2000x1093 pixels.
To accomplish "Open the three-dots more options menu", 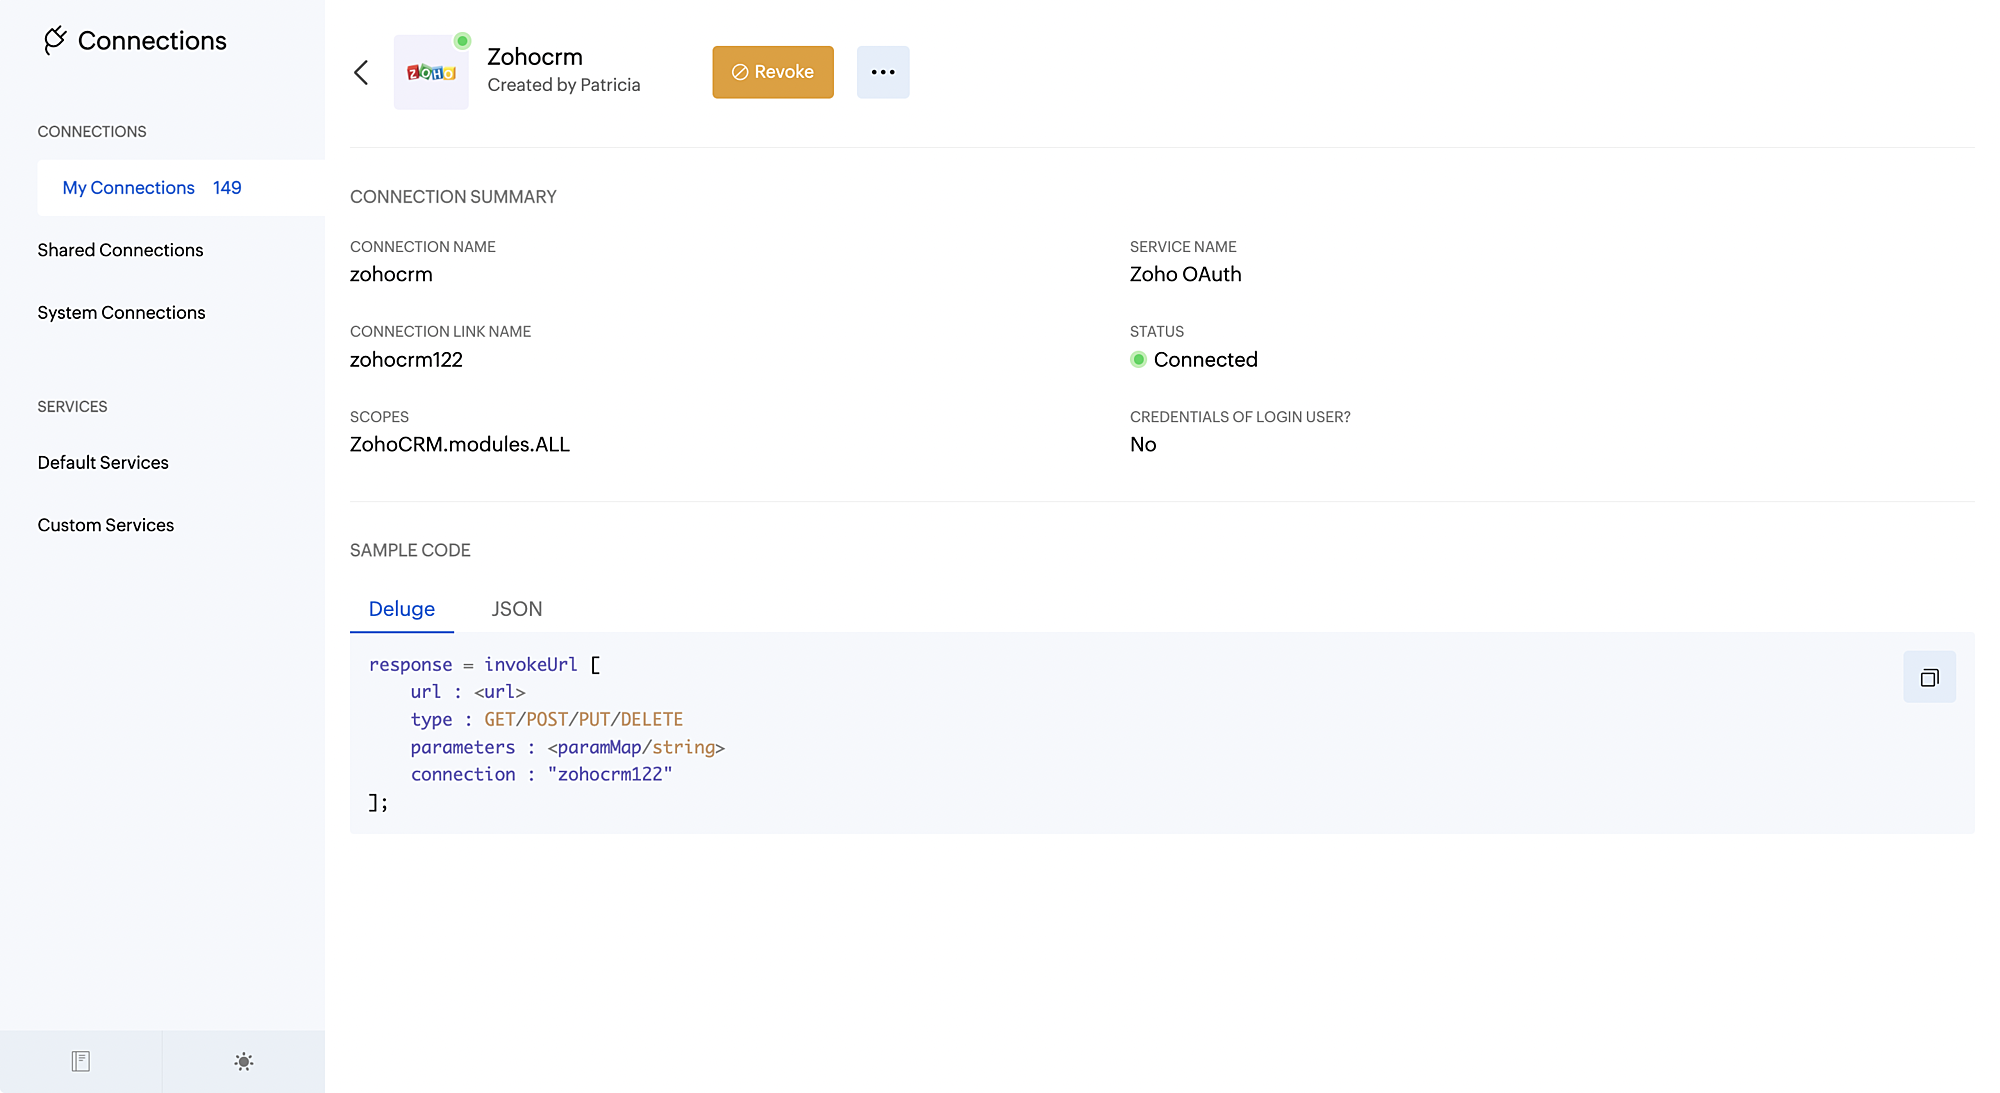I will pyautogui.click(x=883, y=72).
